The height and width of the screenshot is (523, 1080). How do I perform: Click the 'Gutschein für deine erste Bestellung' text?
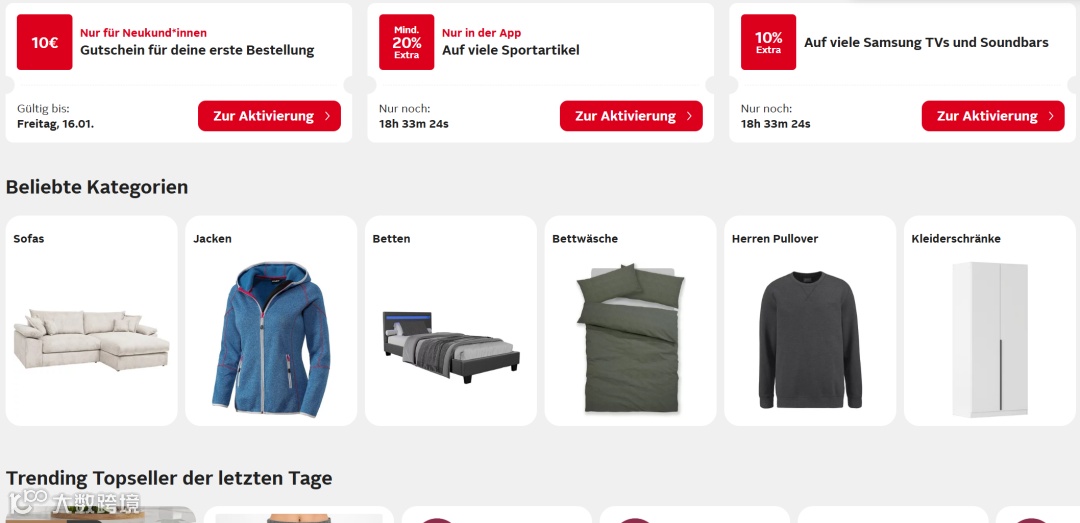coord(197,50)
